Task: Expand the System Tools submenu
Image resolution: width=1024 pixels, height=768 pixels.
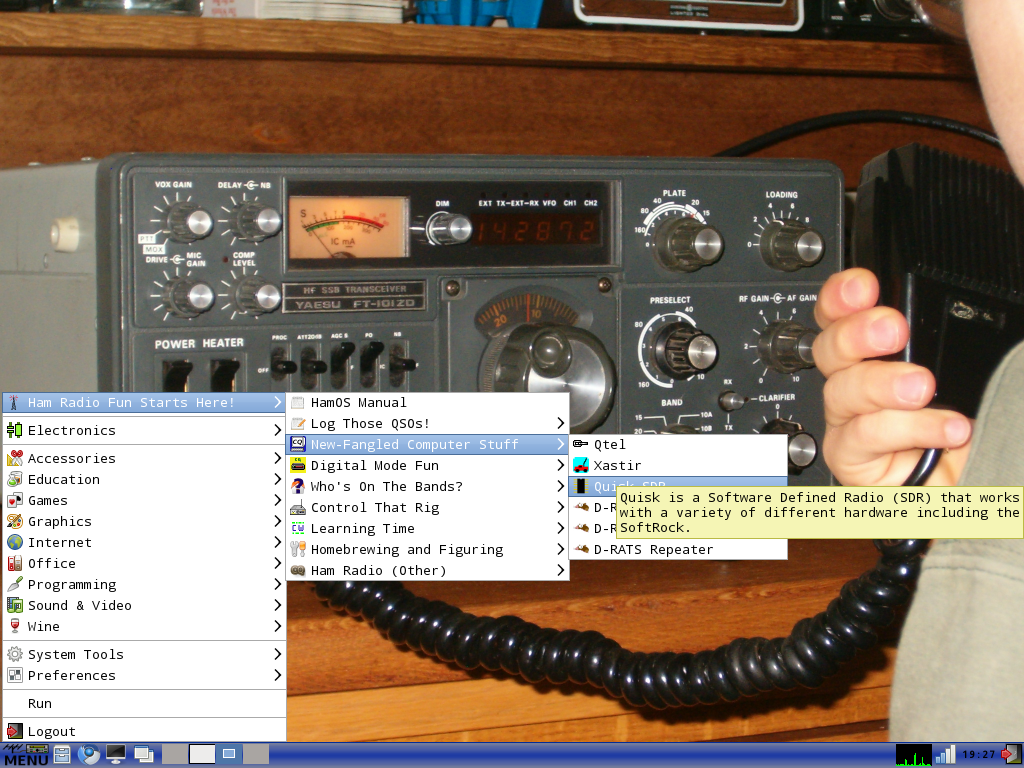Action: click(144, 654)
